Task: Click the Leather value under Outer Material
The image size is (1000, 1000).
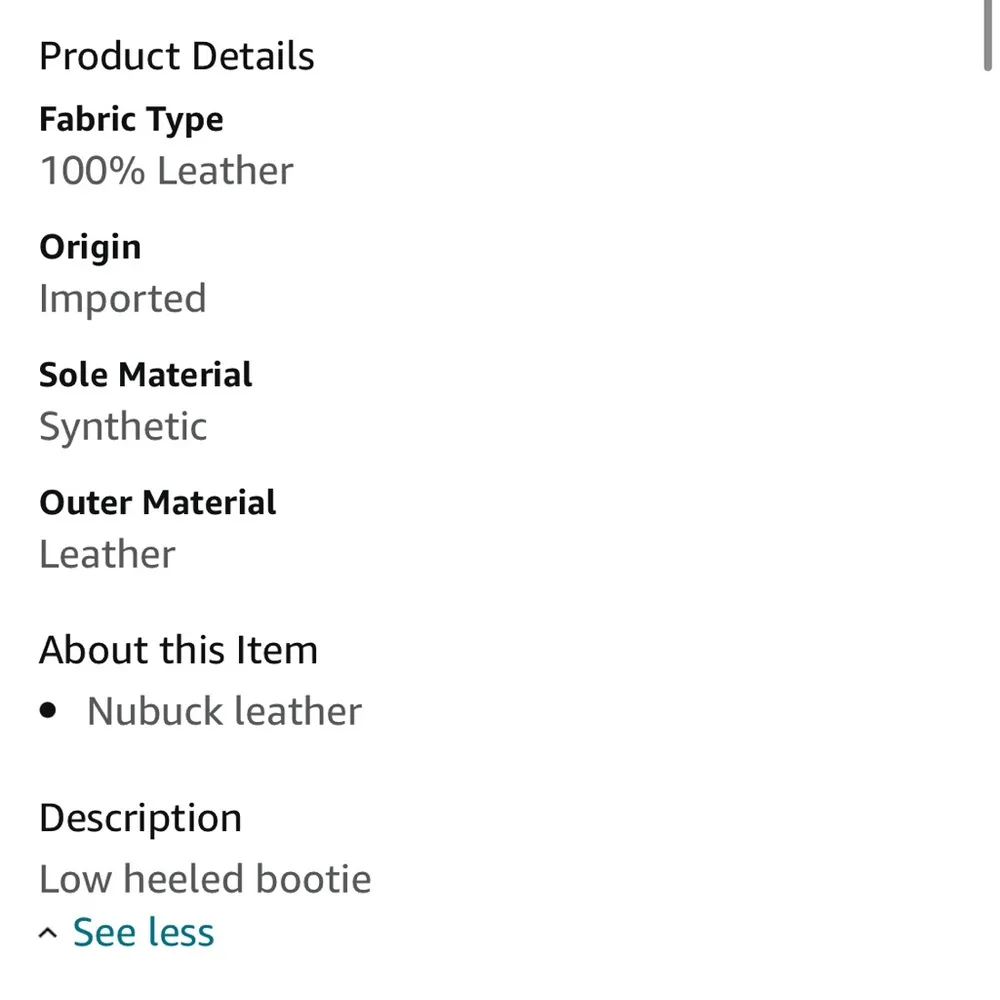Action: [x=107, y=554]
